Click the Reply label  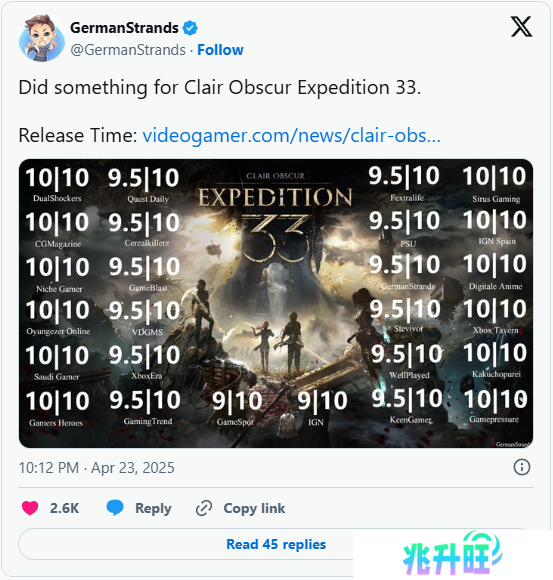pyautogui.click(x=153, y=508)
